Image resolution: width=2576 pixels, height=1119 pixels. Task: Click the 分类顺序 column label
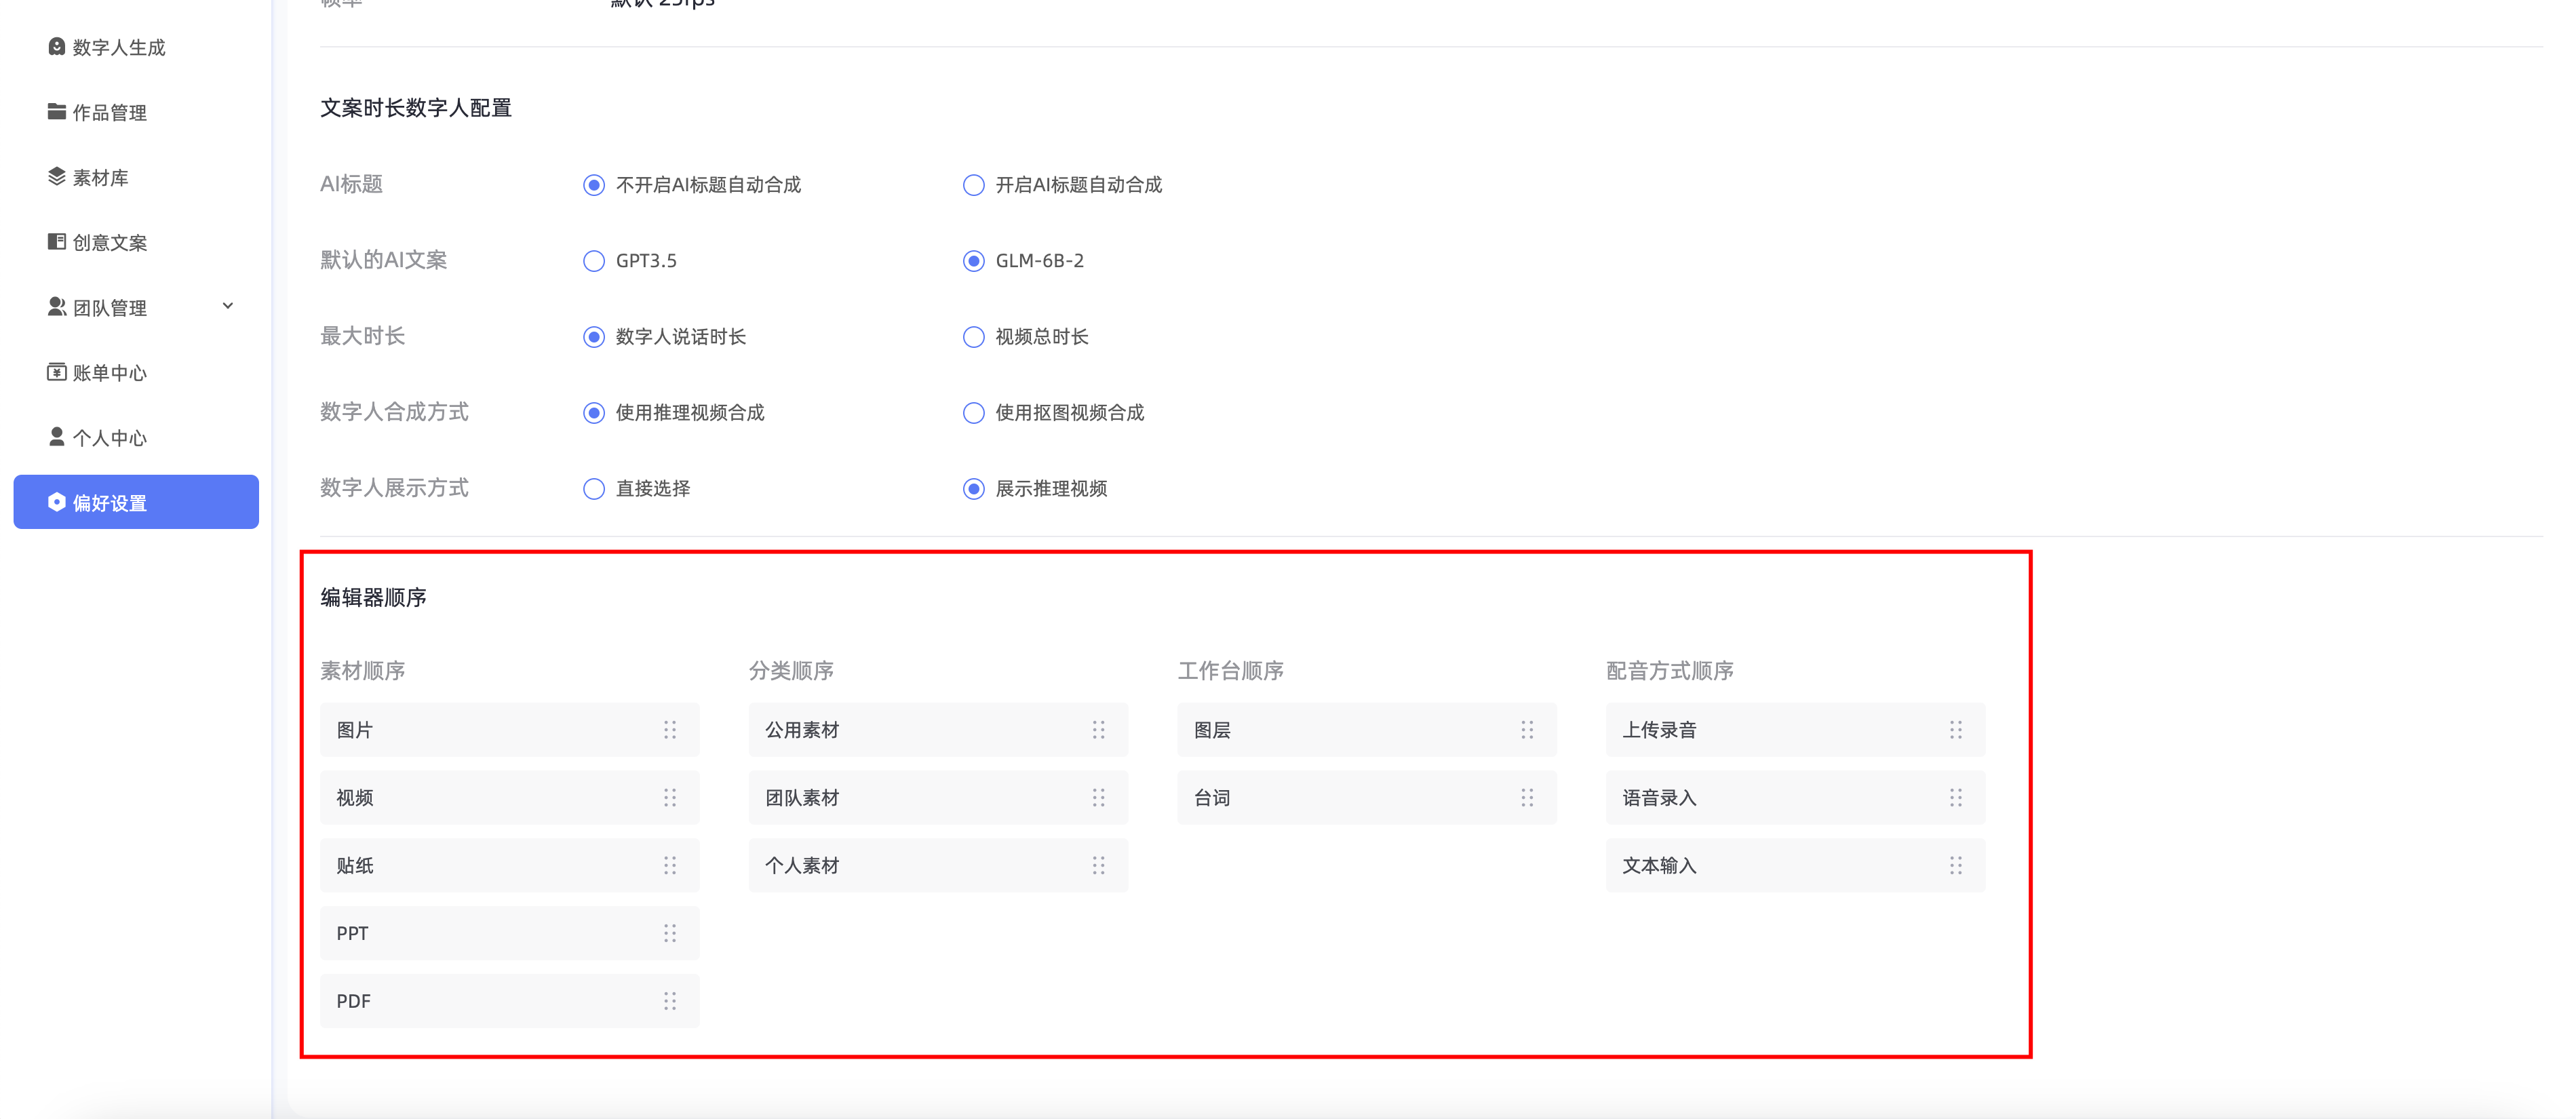click(x=791, y=671)
